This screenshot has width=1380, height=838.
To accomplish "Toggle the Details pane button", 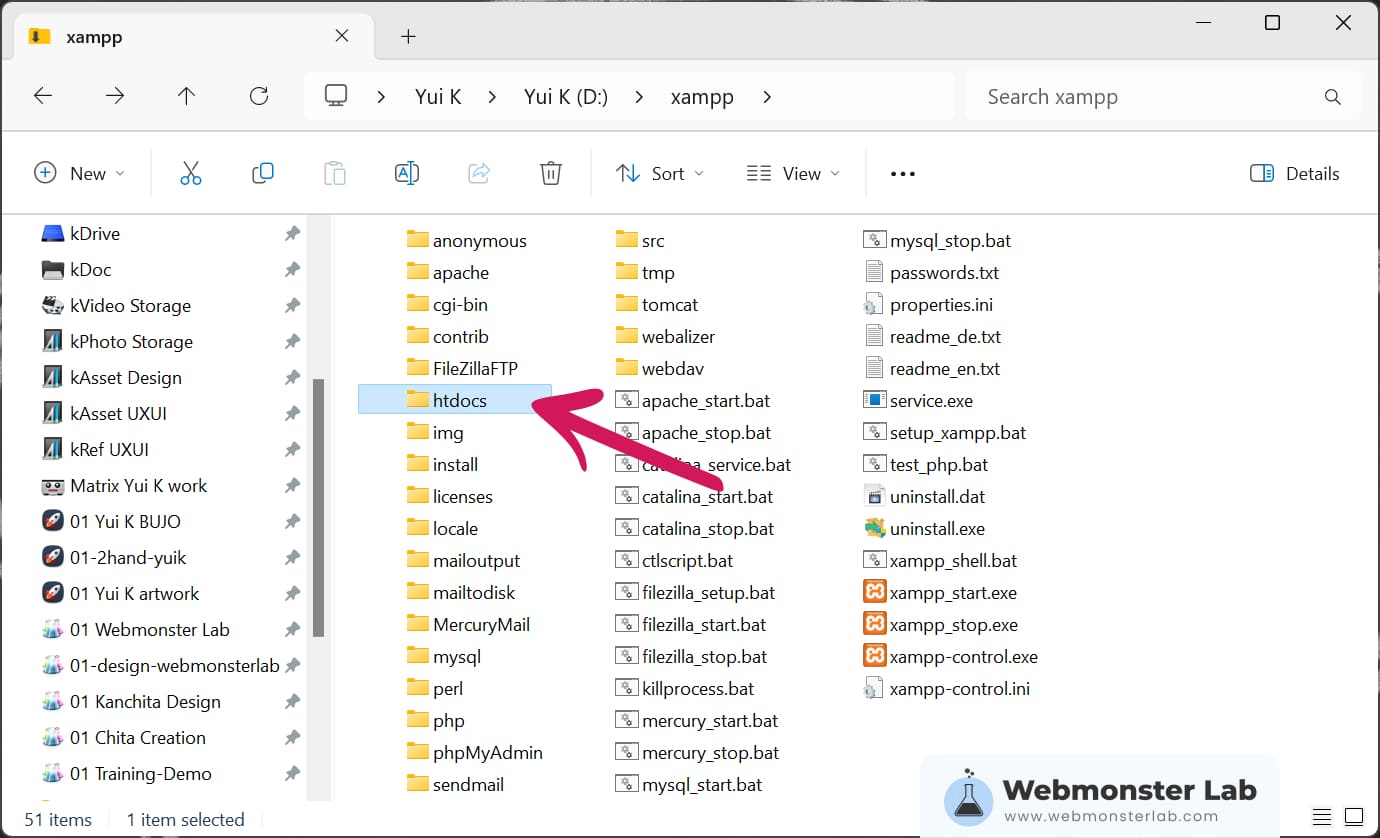I will tap(1294, 173).
